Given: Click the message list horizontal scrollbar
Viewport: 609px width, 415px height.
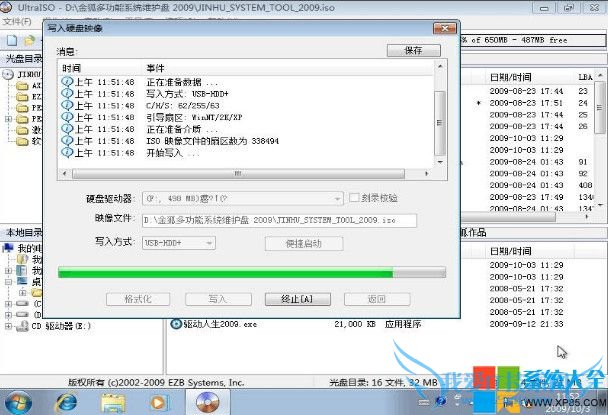Looking at the screenshot, I should 245,173.
